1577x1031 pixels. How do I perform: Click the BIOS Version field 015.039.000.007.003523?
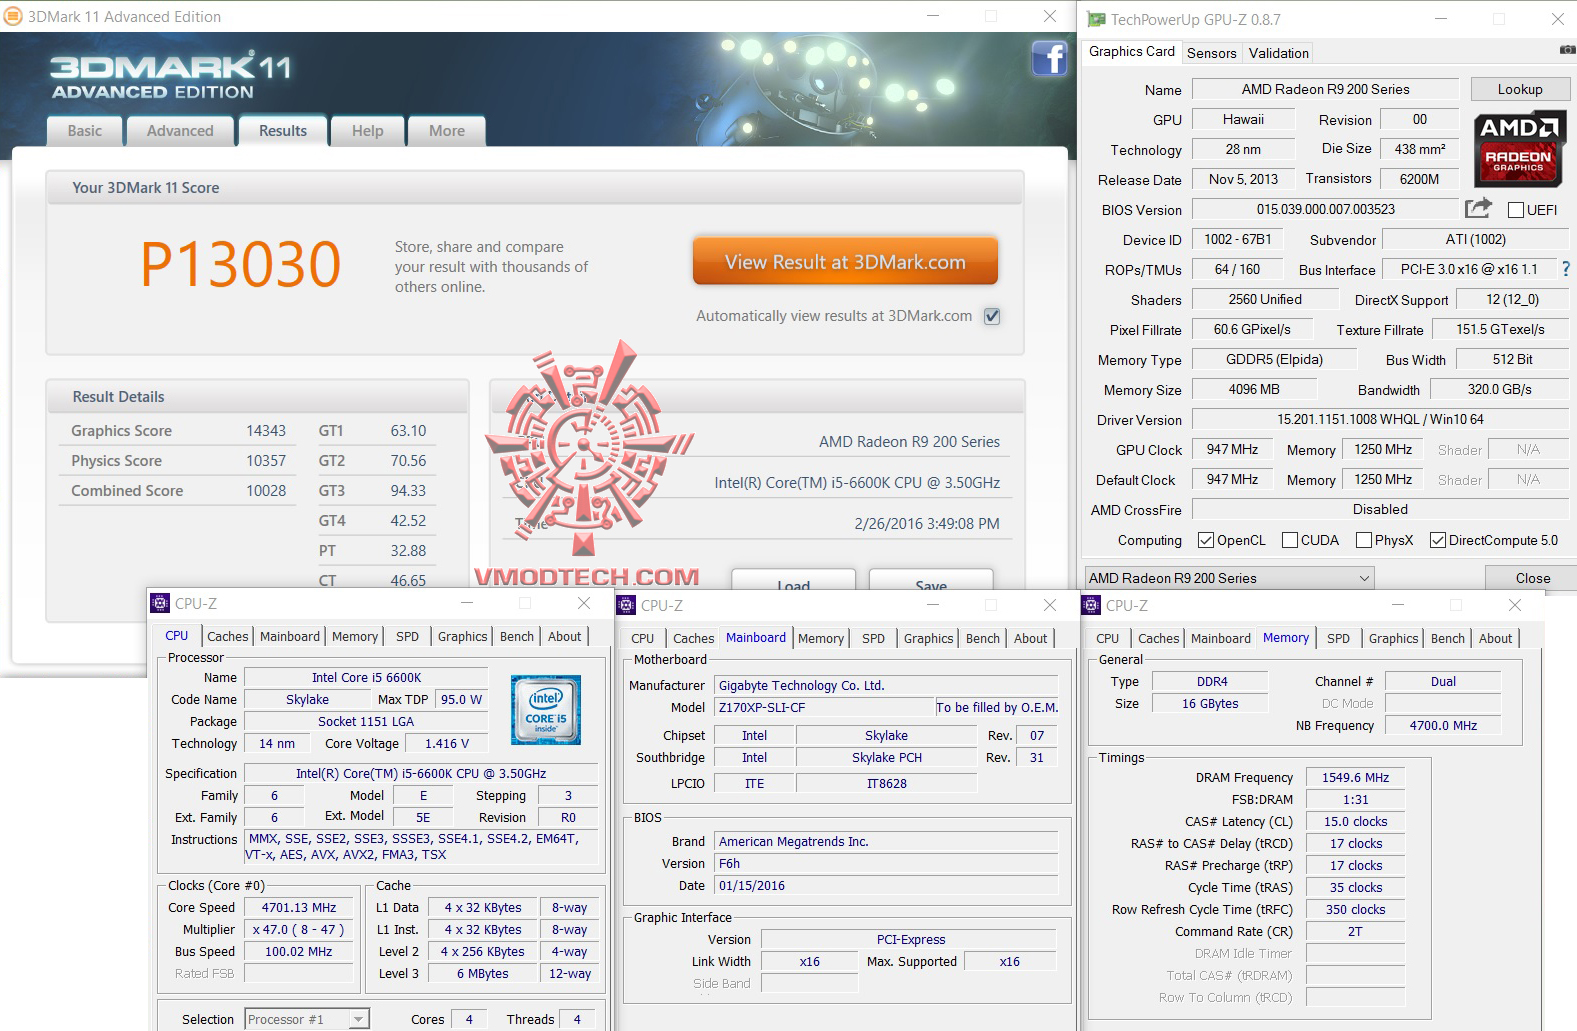point(1325,209)
